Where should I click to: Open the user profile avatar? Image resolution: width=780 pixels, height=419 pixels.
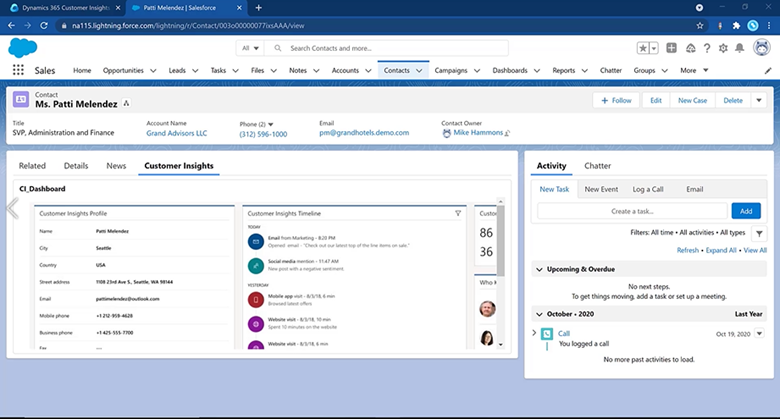762,48
